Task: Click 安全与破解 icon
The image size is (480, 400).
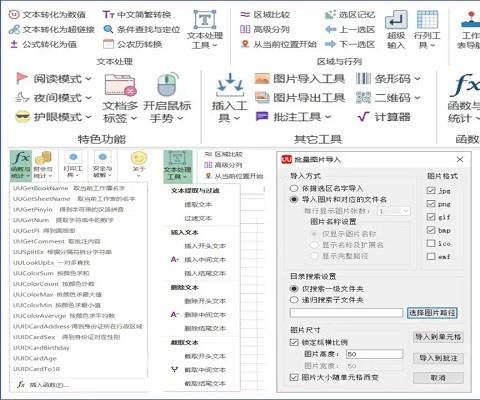Action: tap(102, 157)
